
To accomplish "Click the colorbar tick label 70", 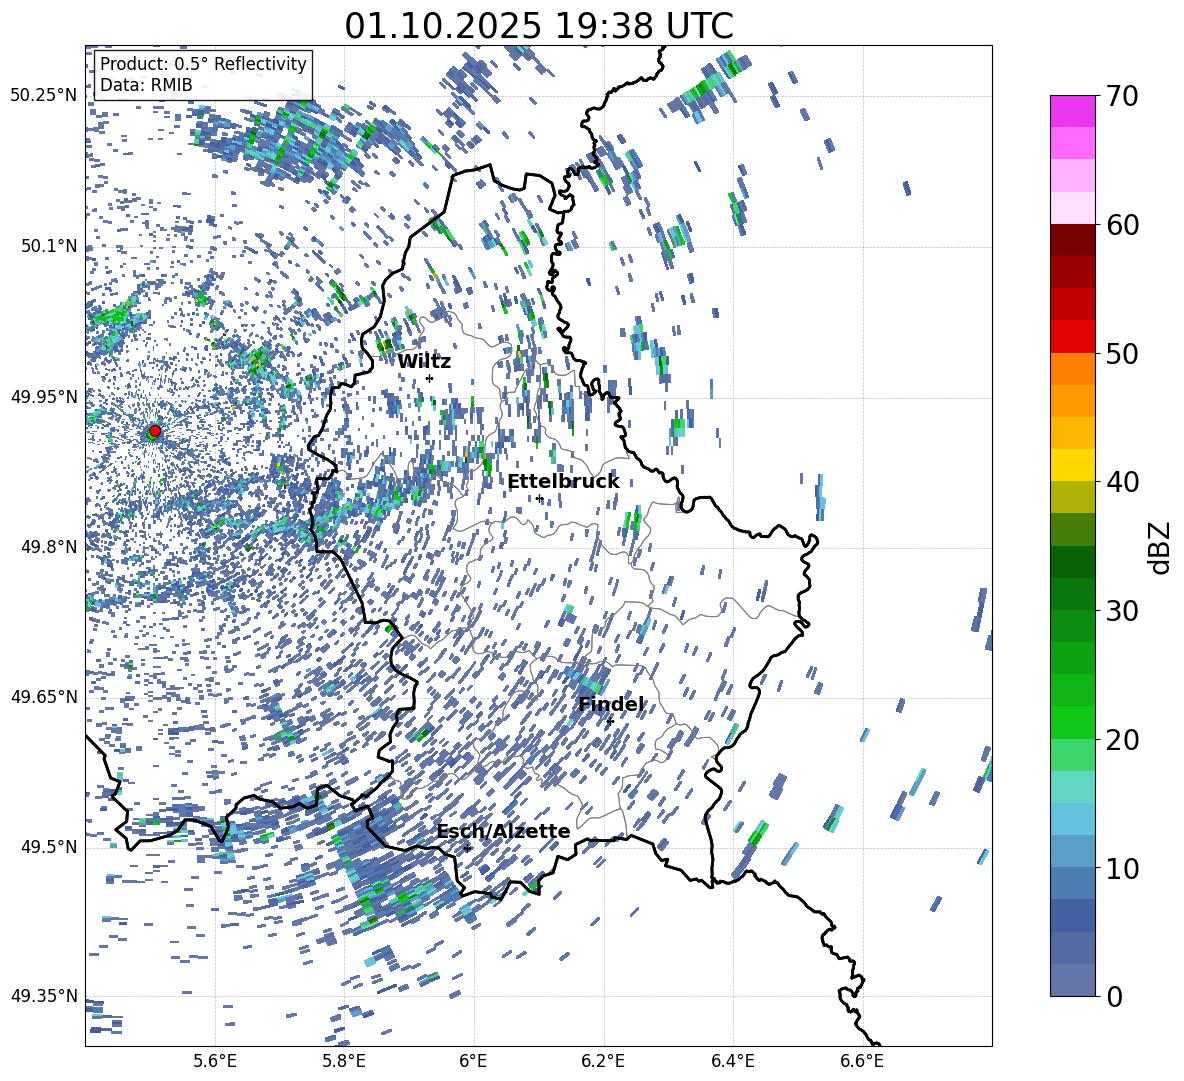I will [x=1122, y=96].
